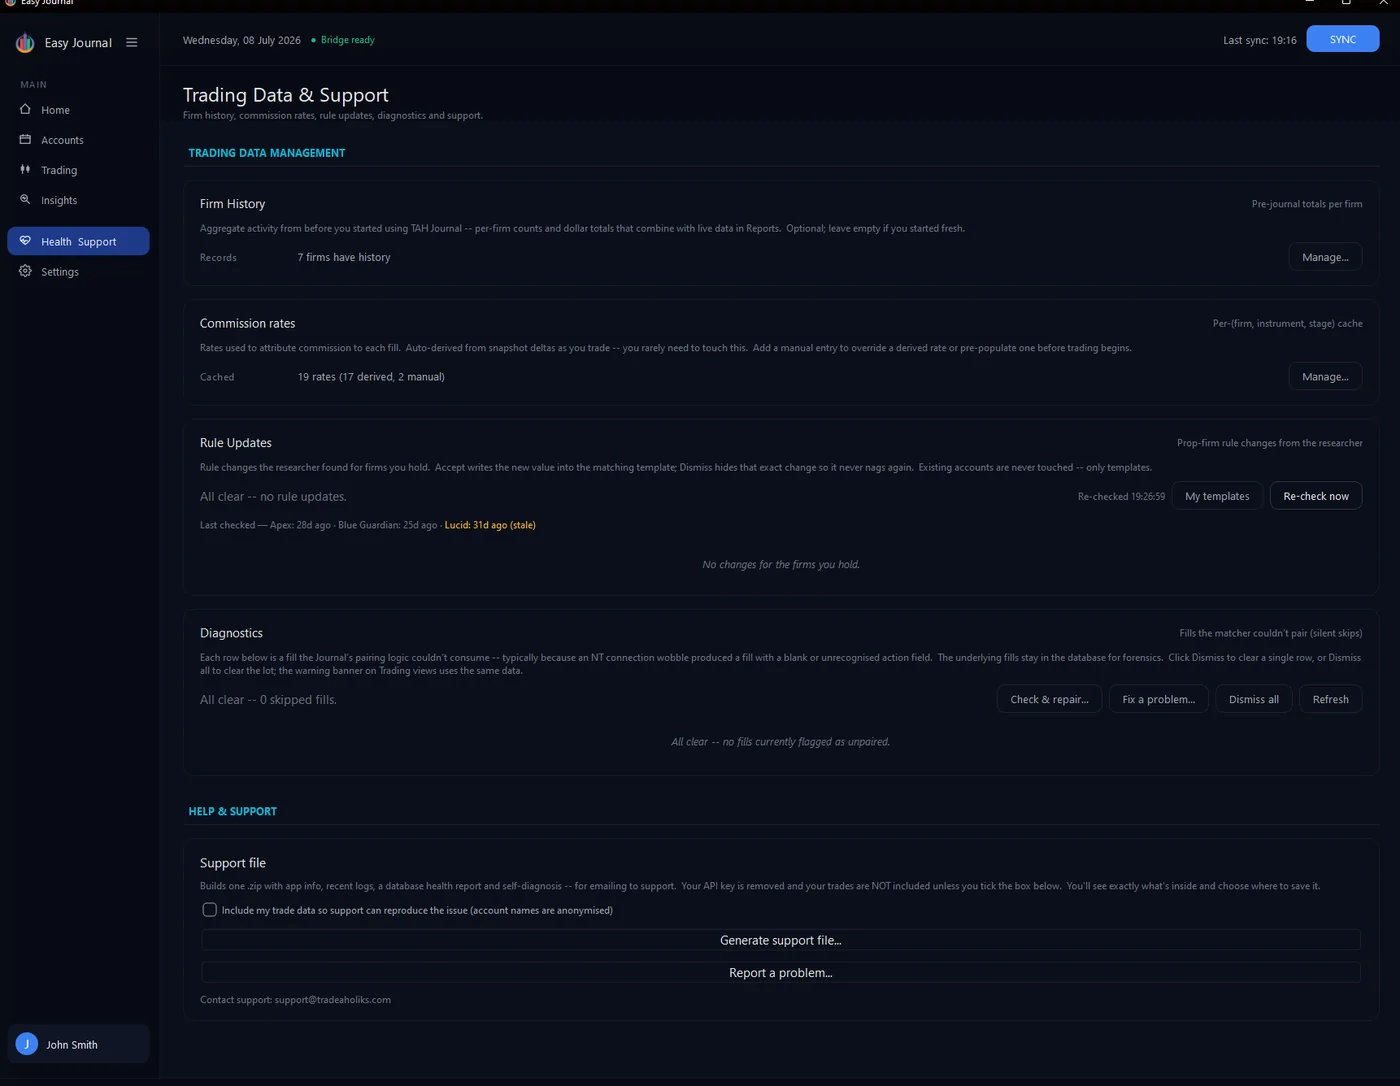Click Prop-firm rule changes from the researcher note
The image size is (1400, 1086).
1269,443
